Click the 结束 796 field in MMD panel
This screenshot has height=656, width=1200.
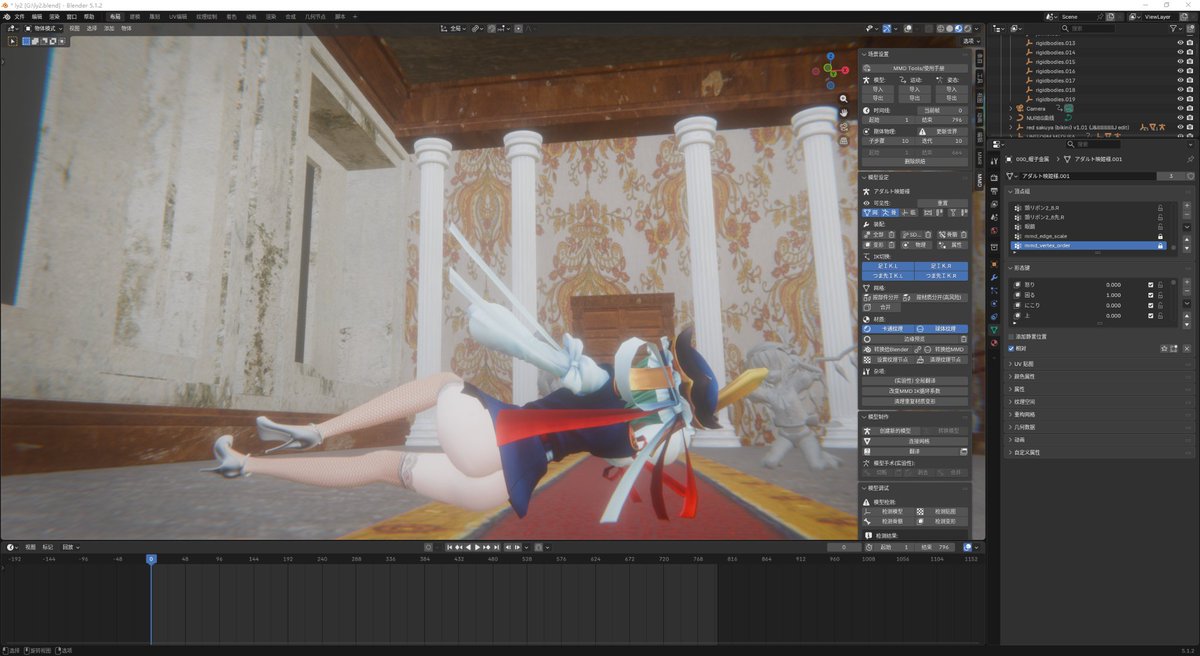point(943,119)
